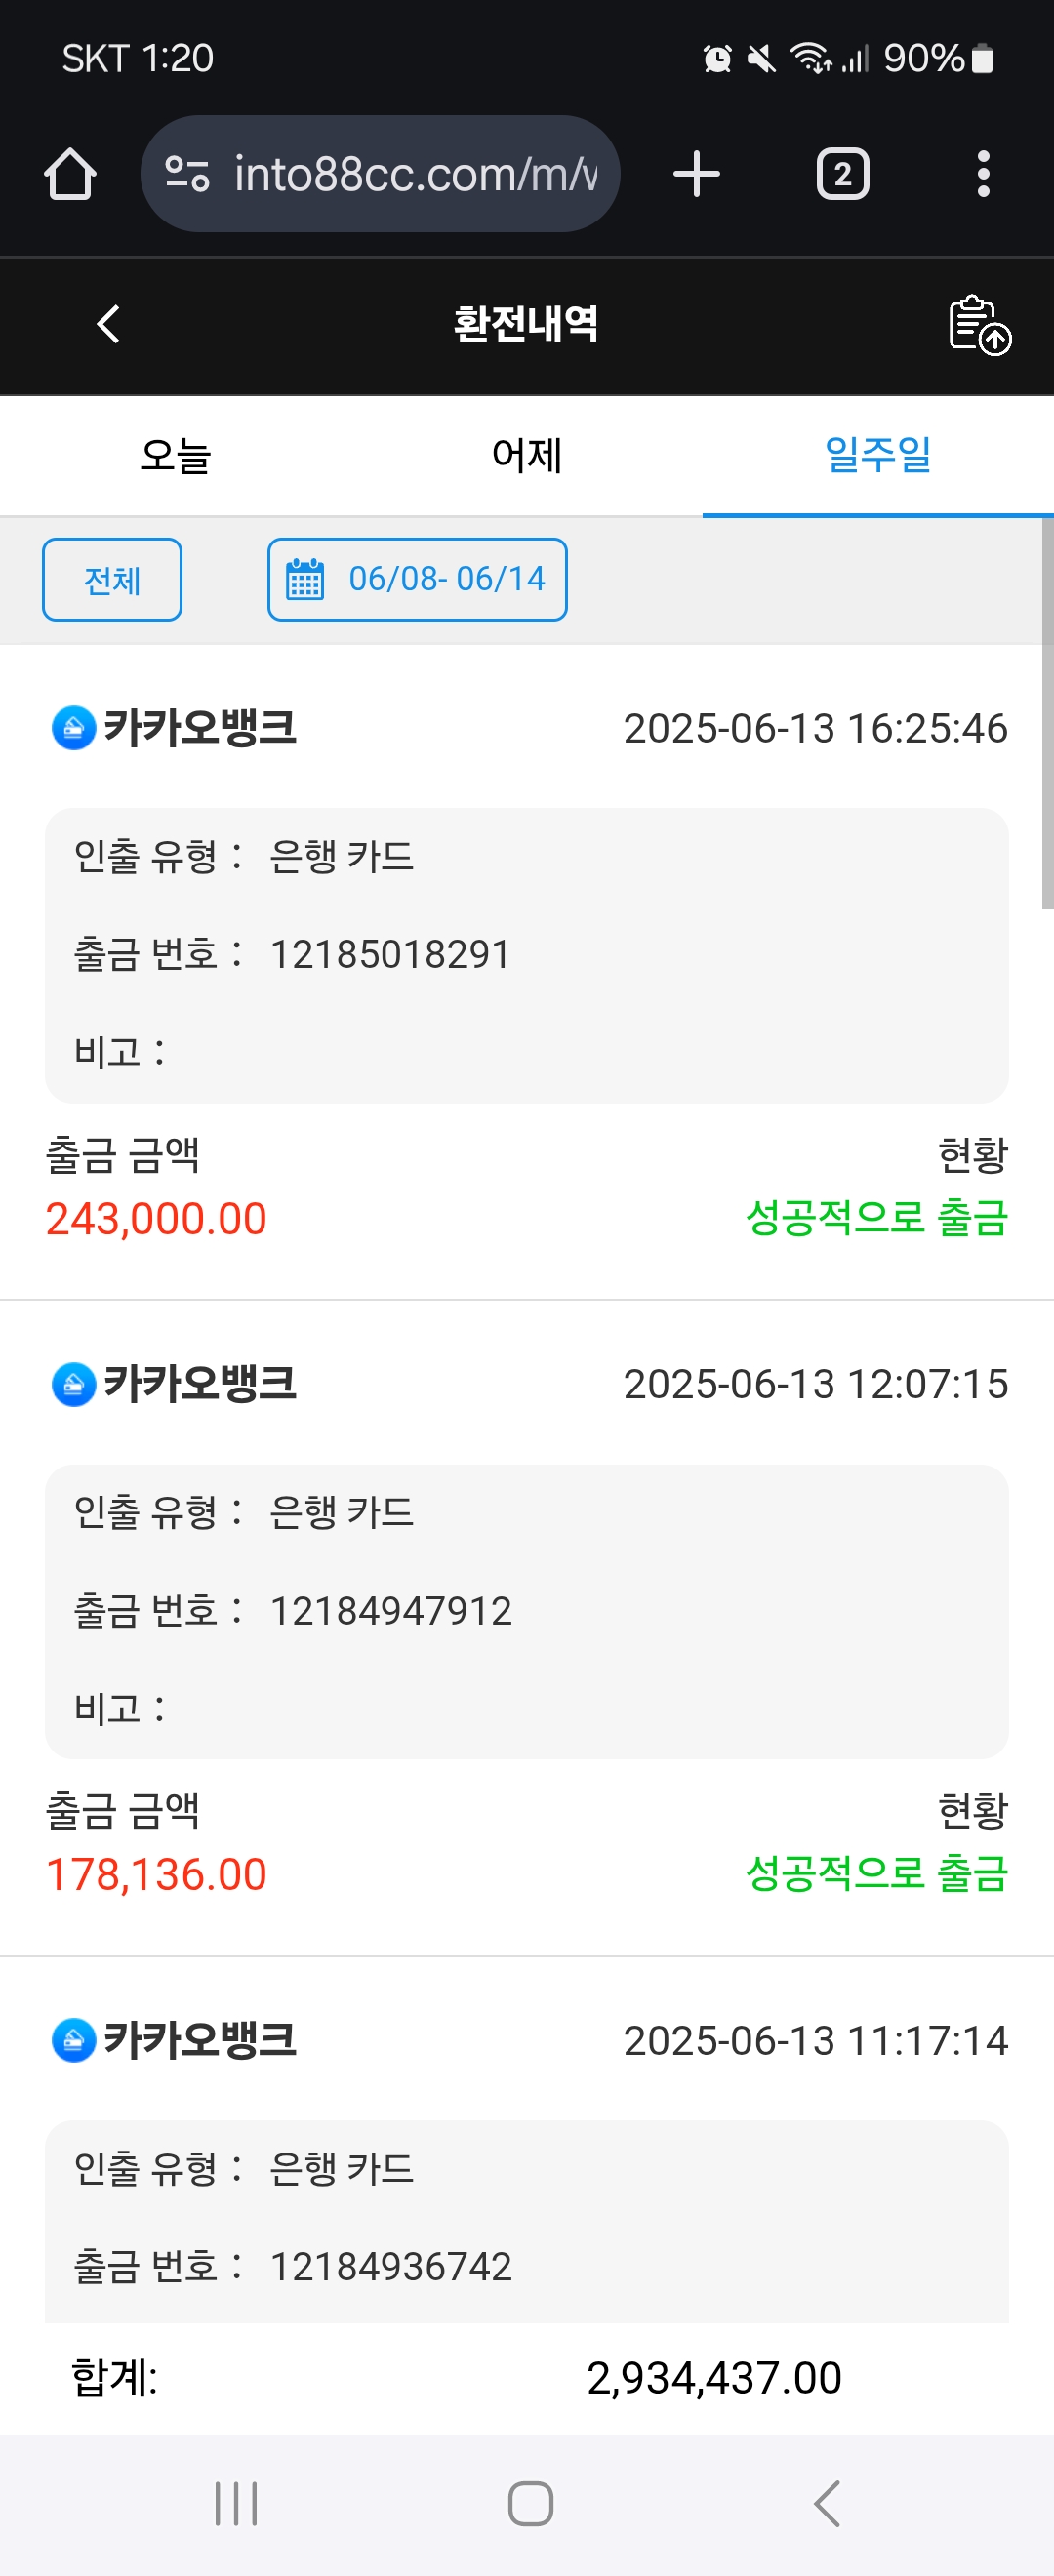Select the 일주일 tab

pos(877,456)
